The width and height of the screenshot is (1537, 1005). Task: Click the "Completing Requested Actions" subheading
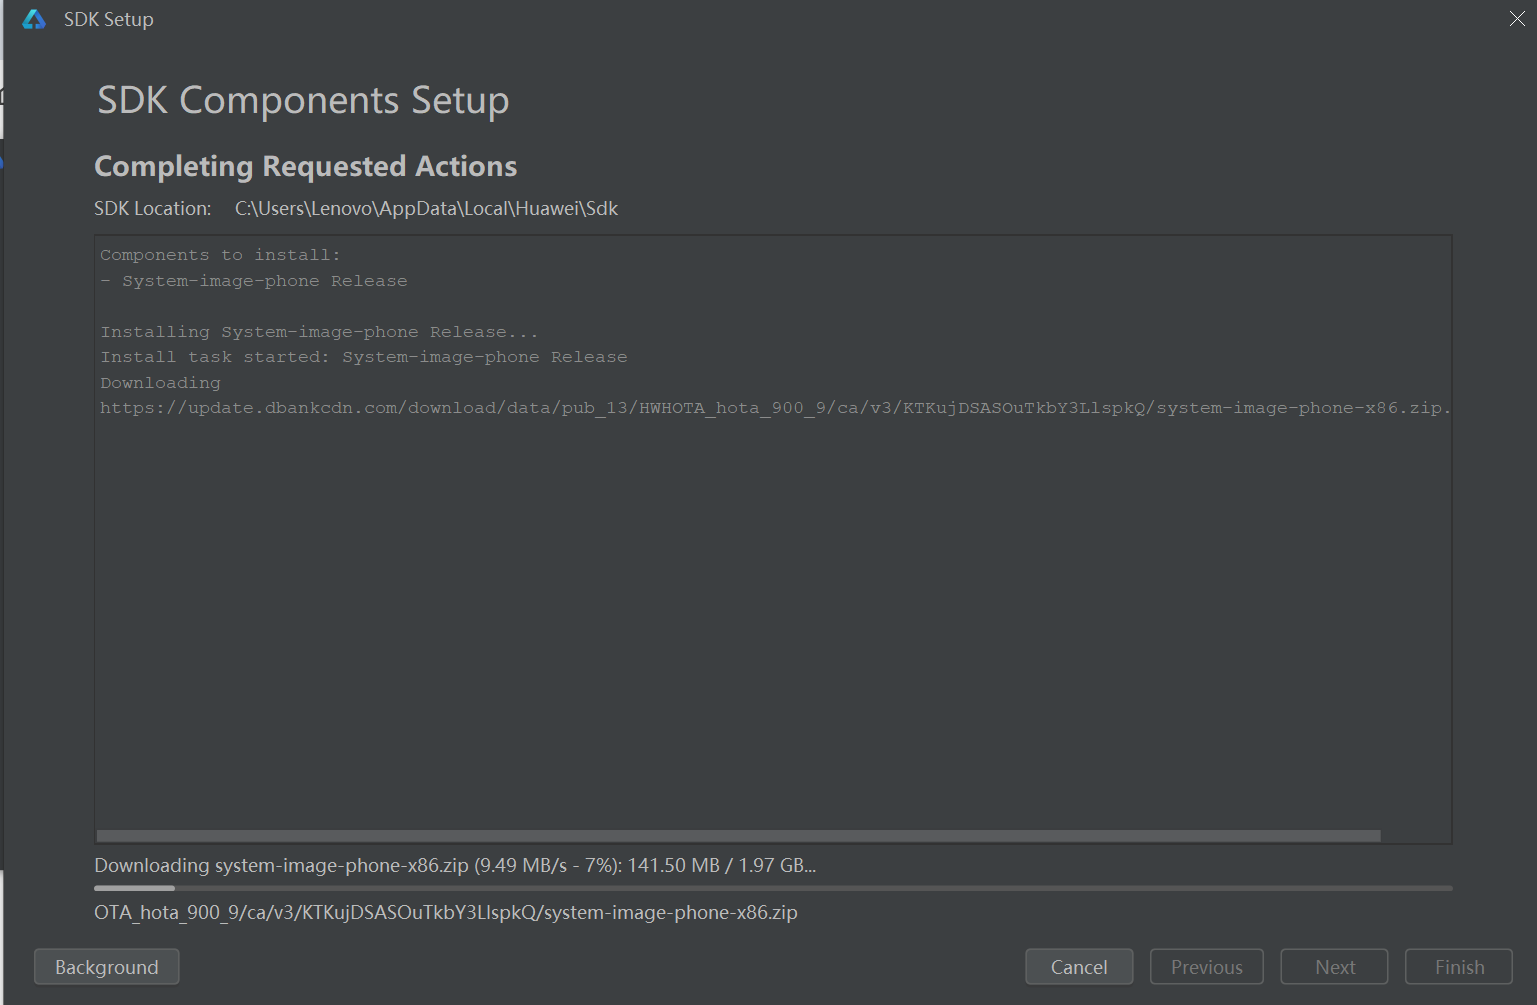(x=306, y=166)
